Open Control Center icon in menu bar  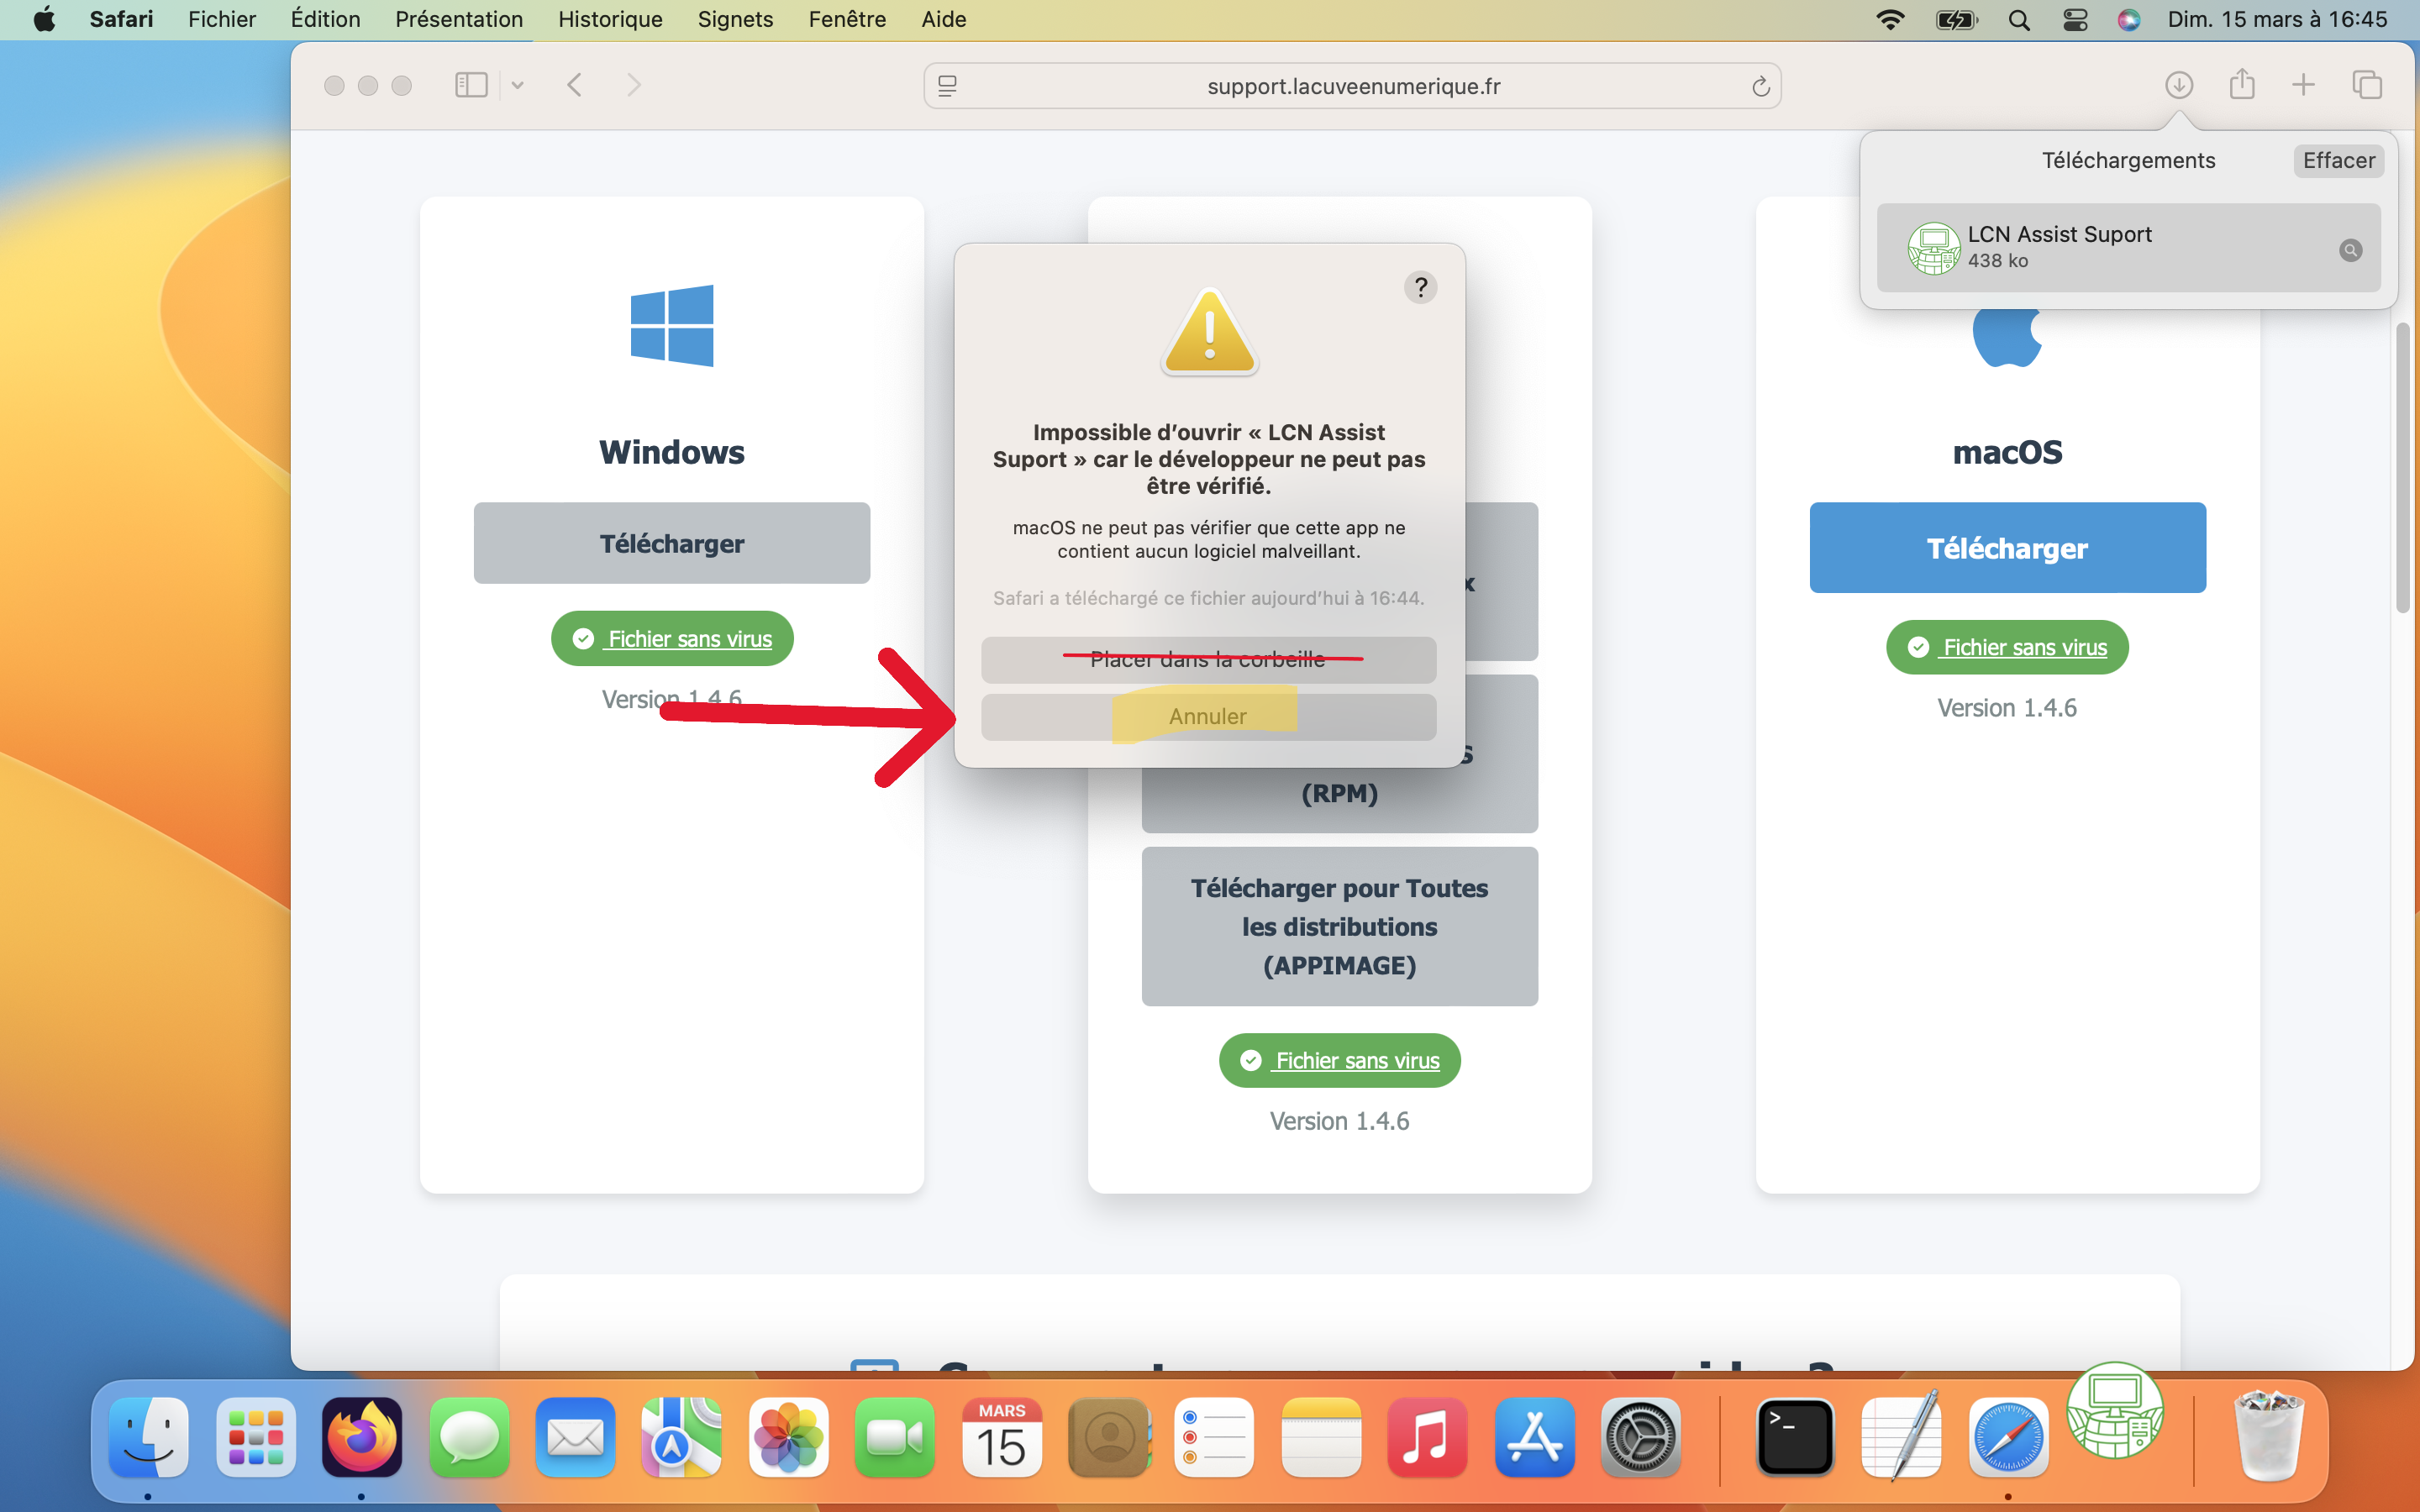tap(2075, 19)
